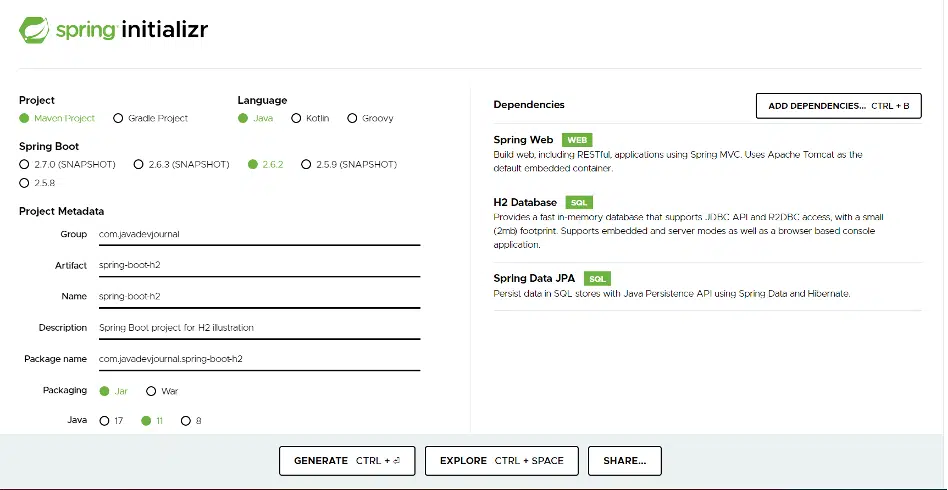
Task: Click the Dependencies heading
Action: [x=529, y=105]
